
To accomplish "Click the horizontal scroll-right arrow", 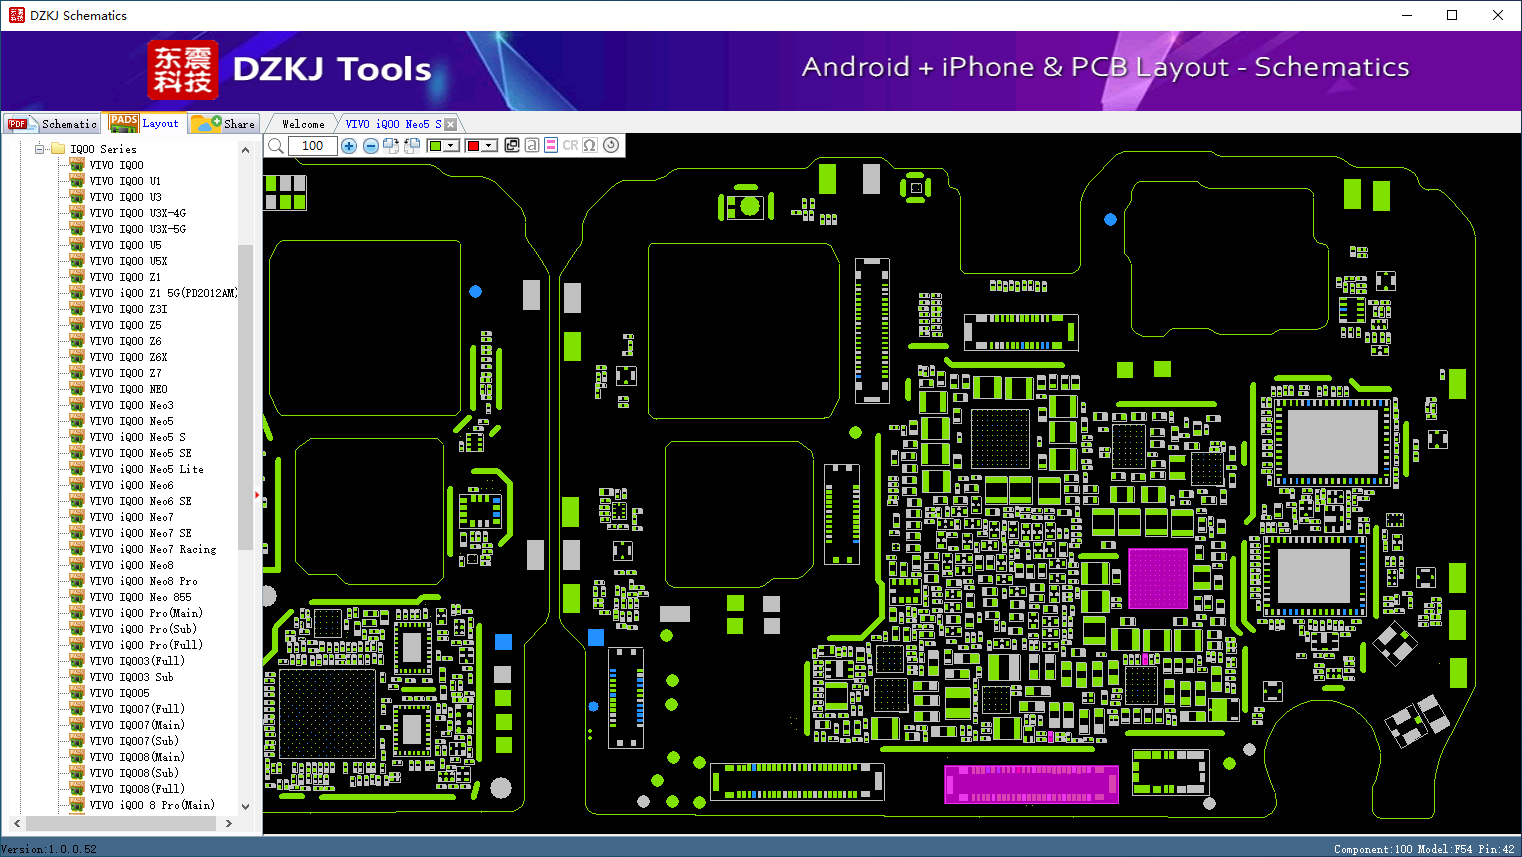I will coord(229,823).
